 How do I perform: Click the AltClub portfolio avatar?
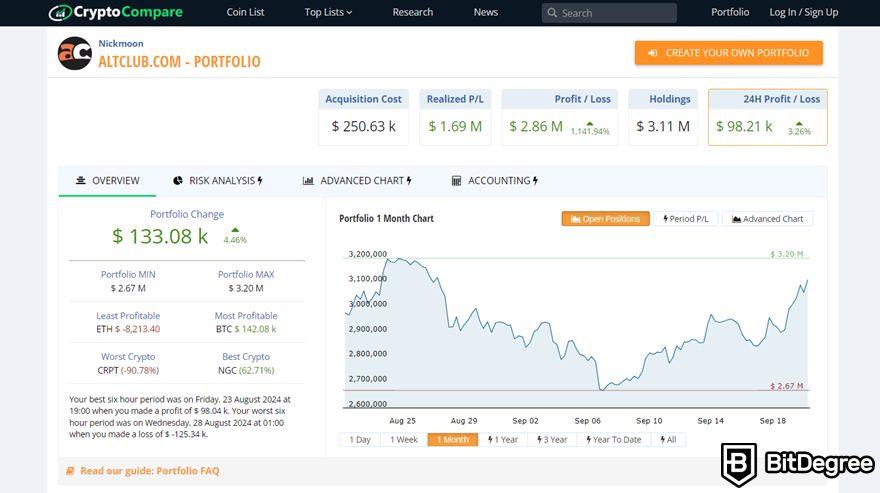pos(75,53)
